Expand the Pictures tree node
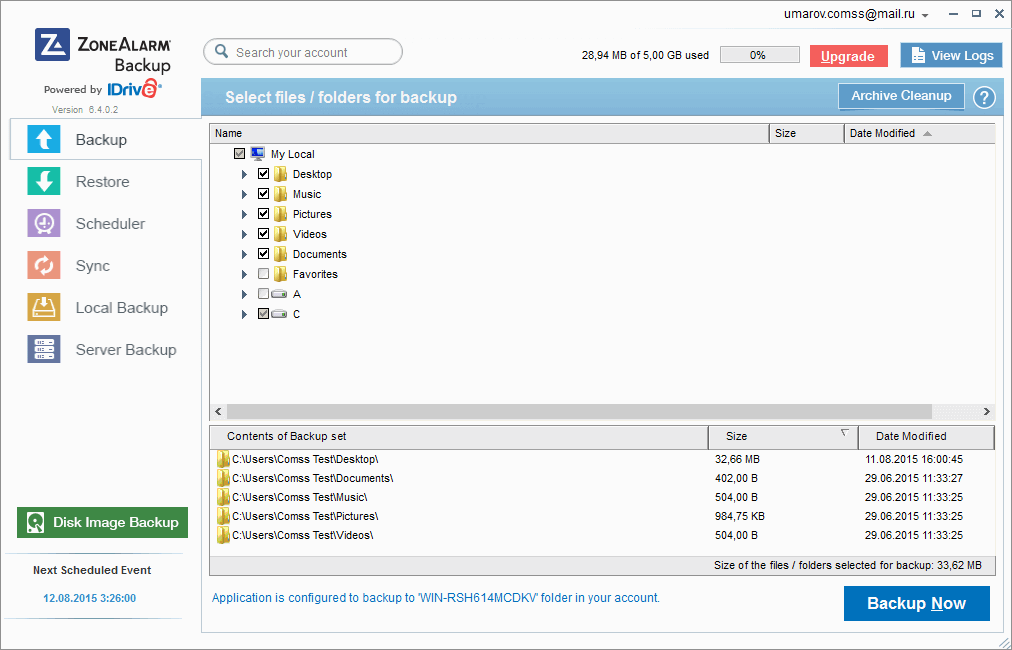Image resolution: width=1012 pixels, height=650 pixels. pyautogui.click(x=245, y=214)
